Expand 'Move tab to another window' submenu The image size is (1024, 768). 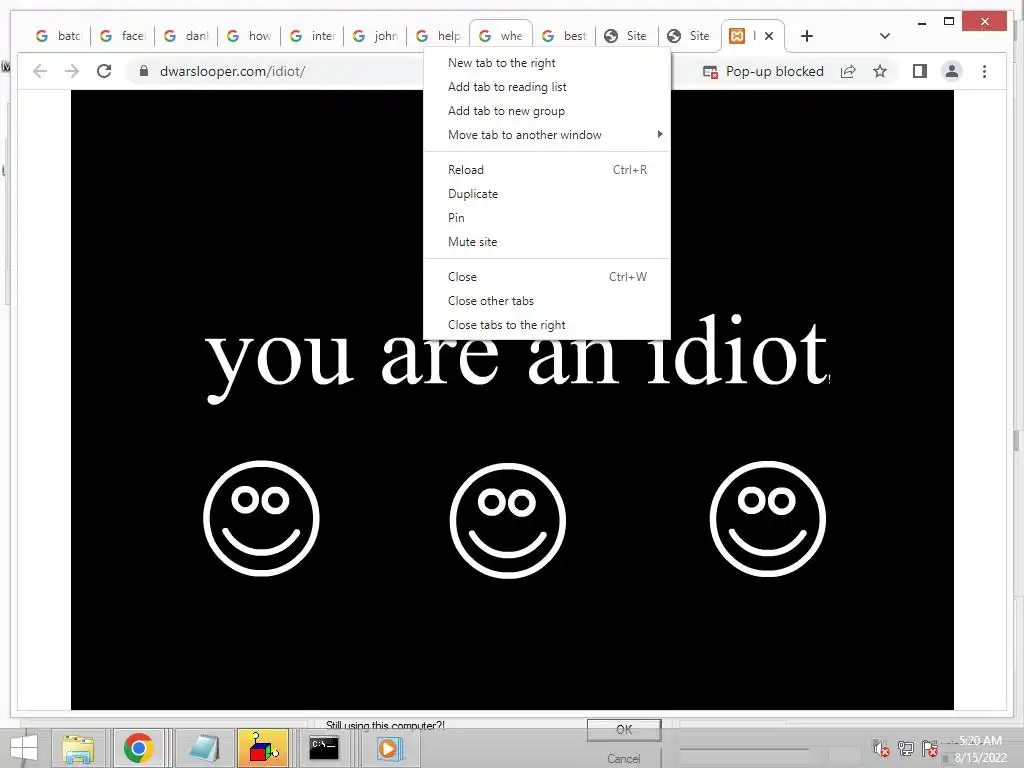547,135
